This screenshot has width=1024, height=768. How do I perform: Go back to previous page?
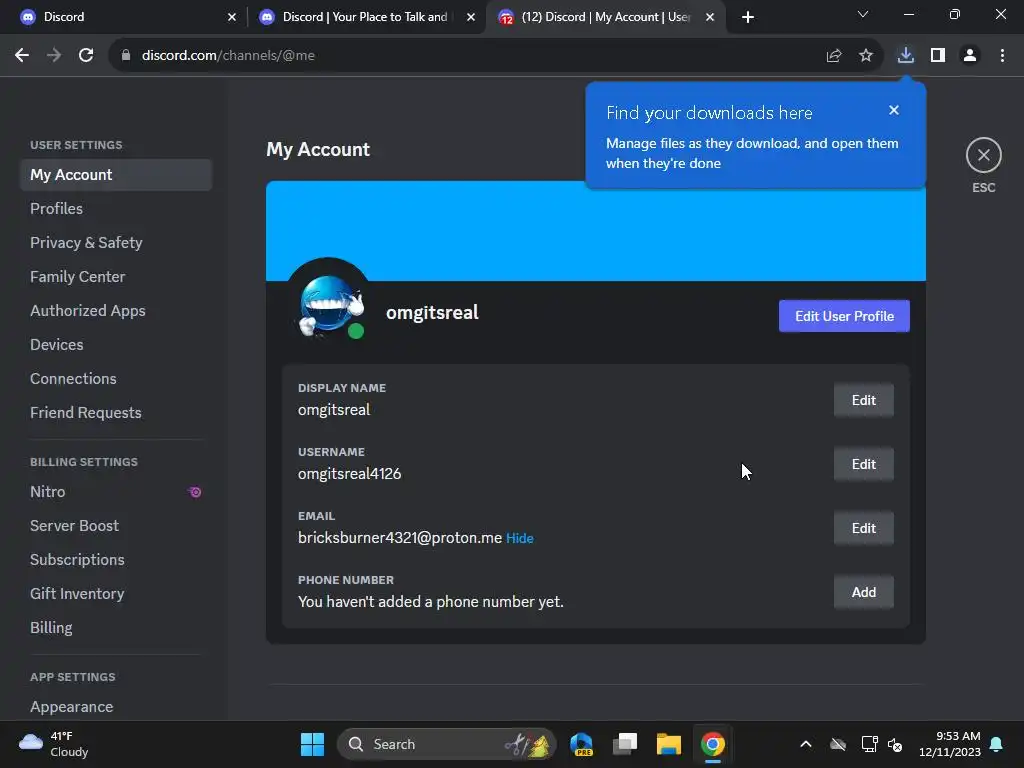pos(22,56)
